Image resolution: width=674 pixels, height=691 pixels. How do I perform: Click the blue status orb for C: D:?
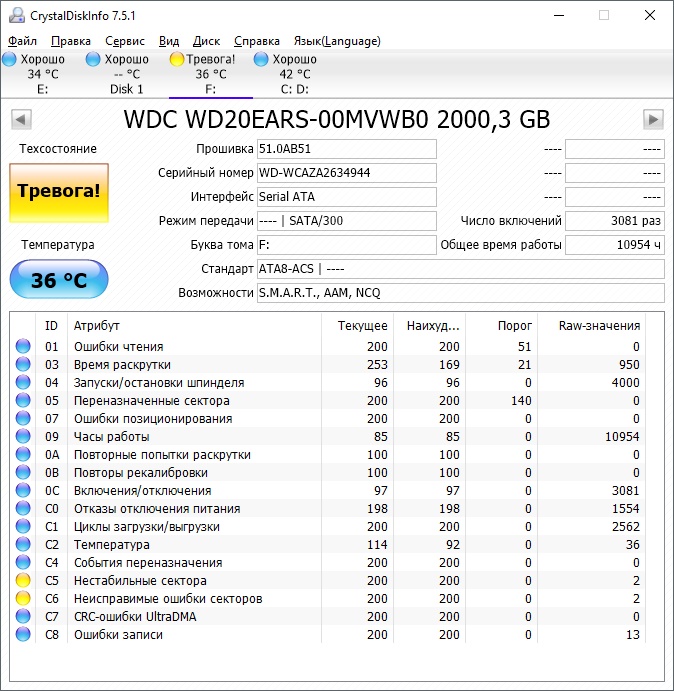[x=261, y=59]
